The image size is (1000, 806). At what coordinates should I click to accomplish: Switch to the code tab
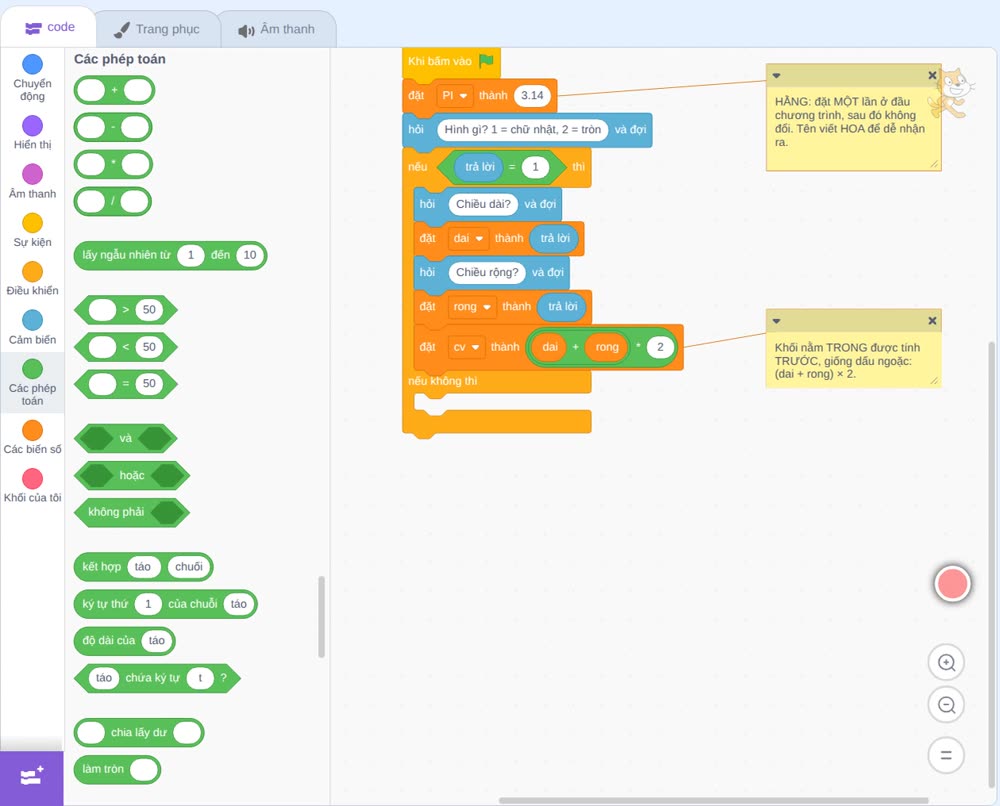click(x=50, y=27)
